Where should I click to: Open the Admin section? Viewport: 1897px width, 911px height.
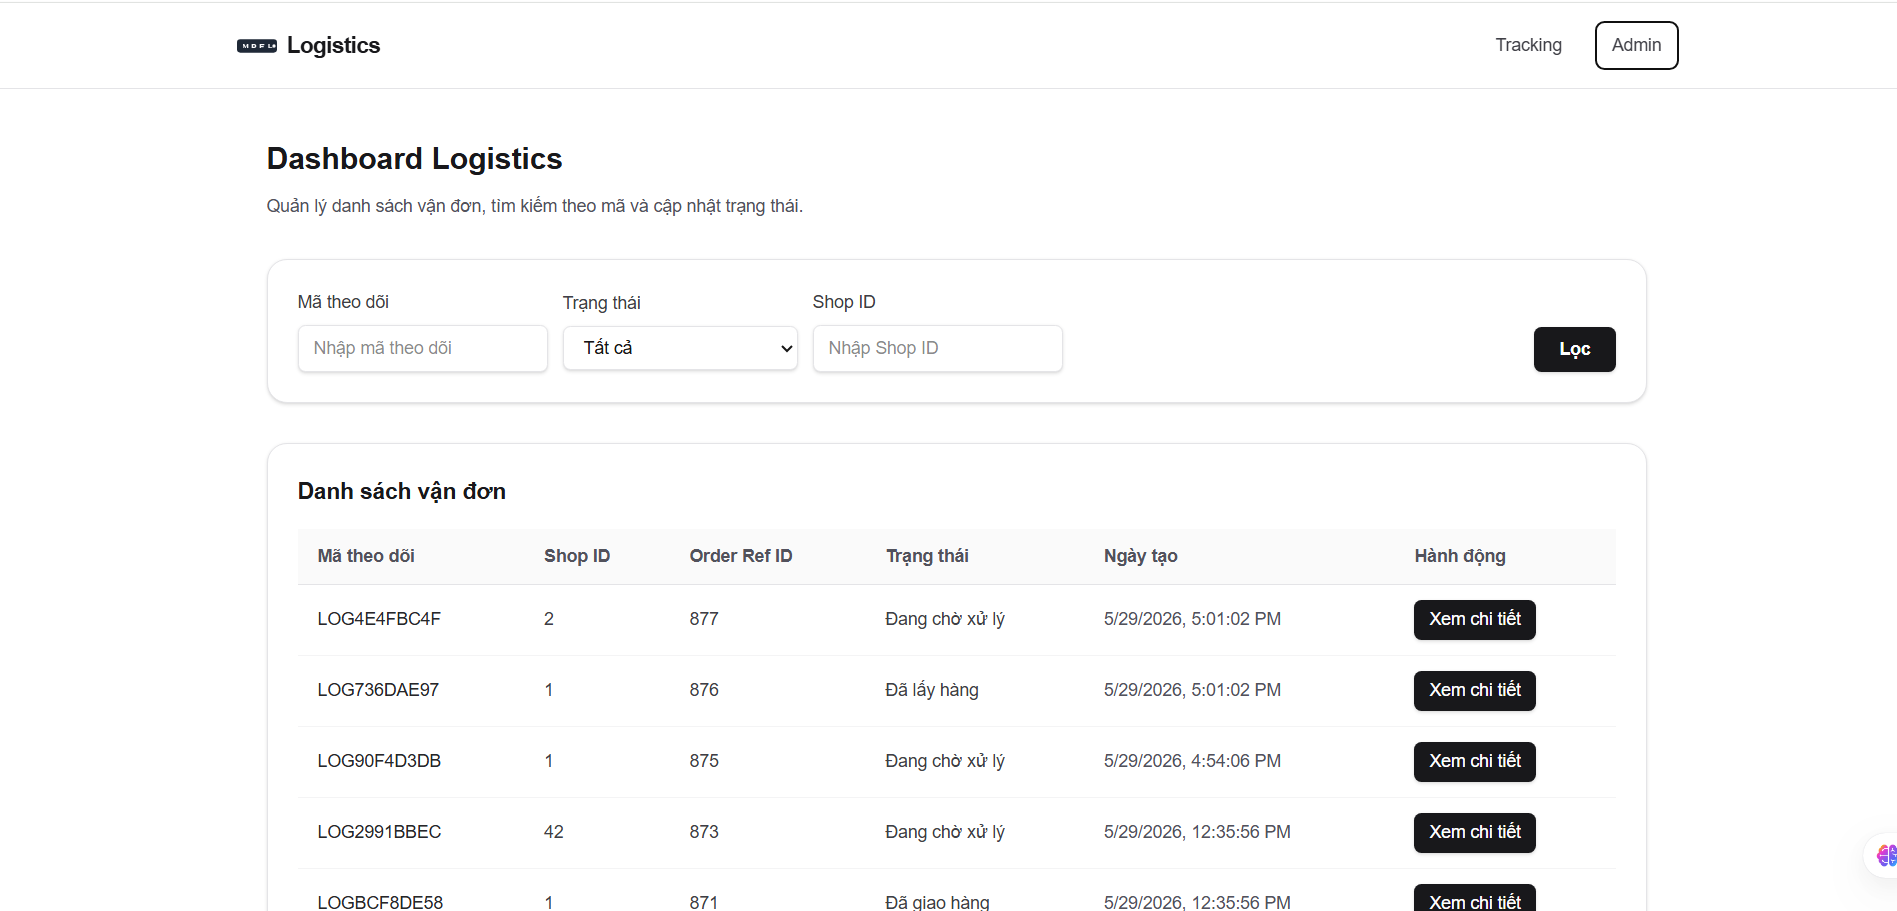point(1636,45)
